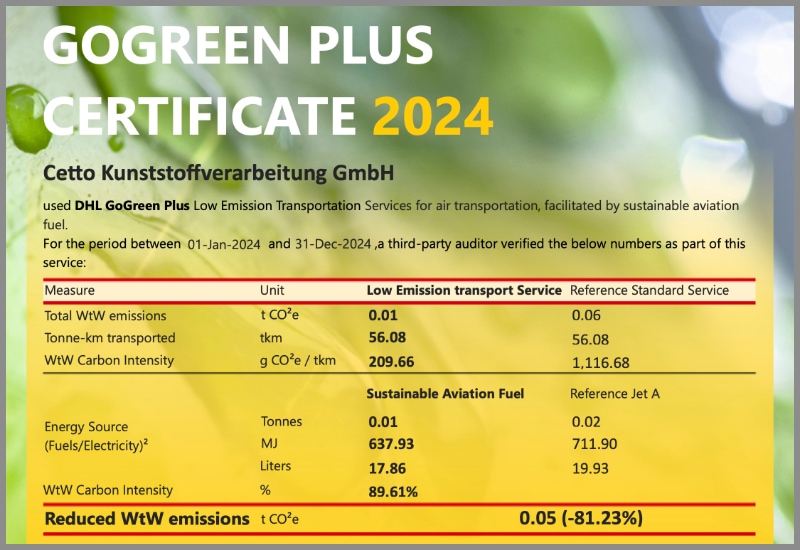This screenshot has width=800, height=550.
Task: Click the 'Unit' column header
Action: click(x=272, y=290)
